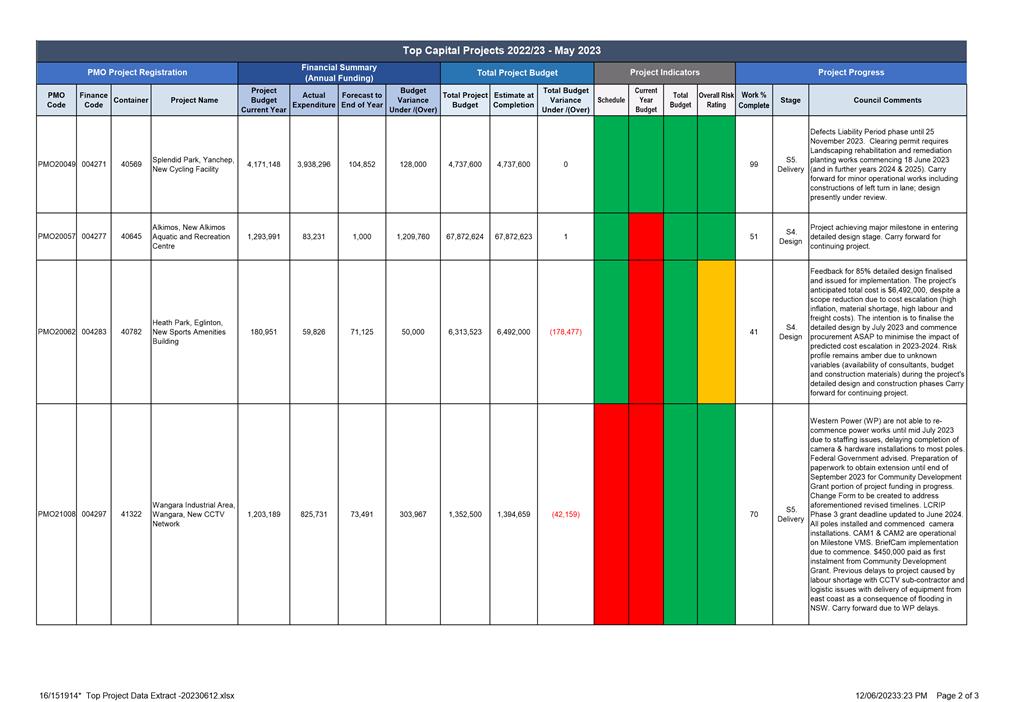
Task: Select total project budget 67,872,624
Action: click(465, 237)
